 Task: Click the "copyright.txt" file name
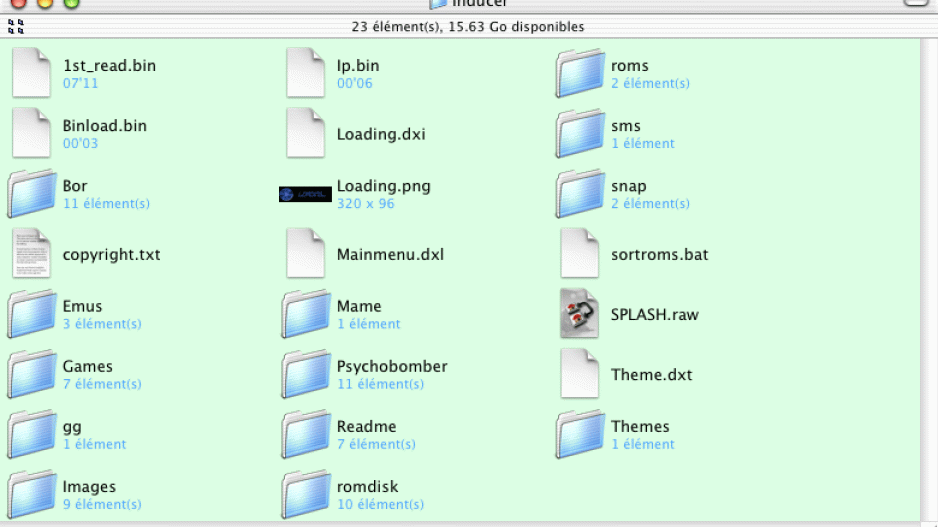111,254
